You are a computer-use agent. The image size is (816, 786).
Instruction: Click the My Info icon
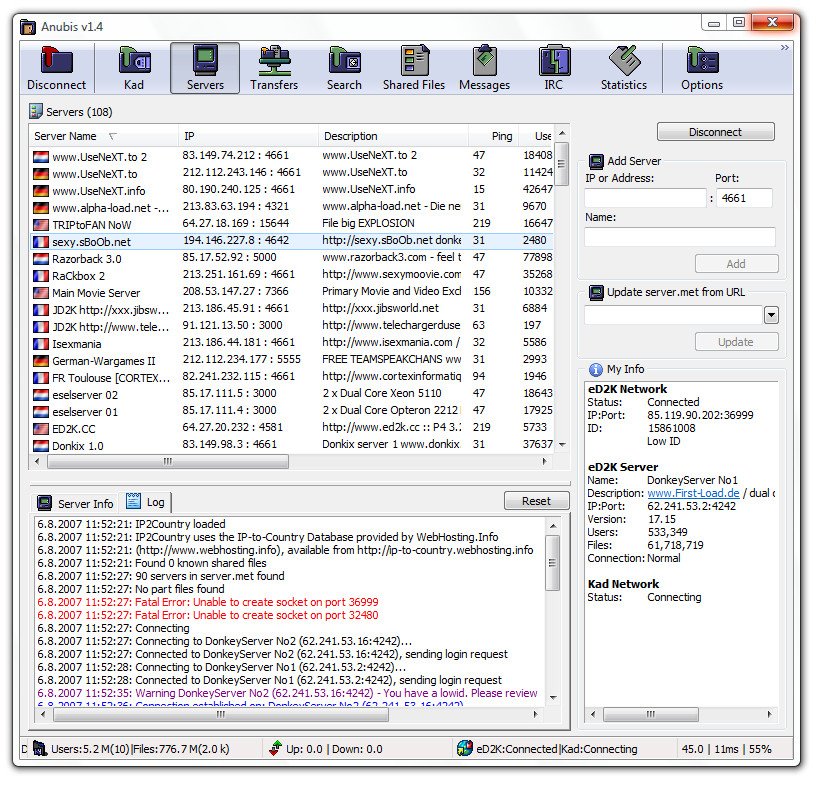tap(595, 370)
